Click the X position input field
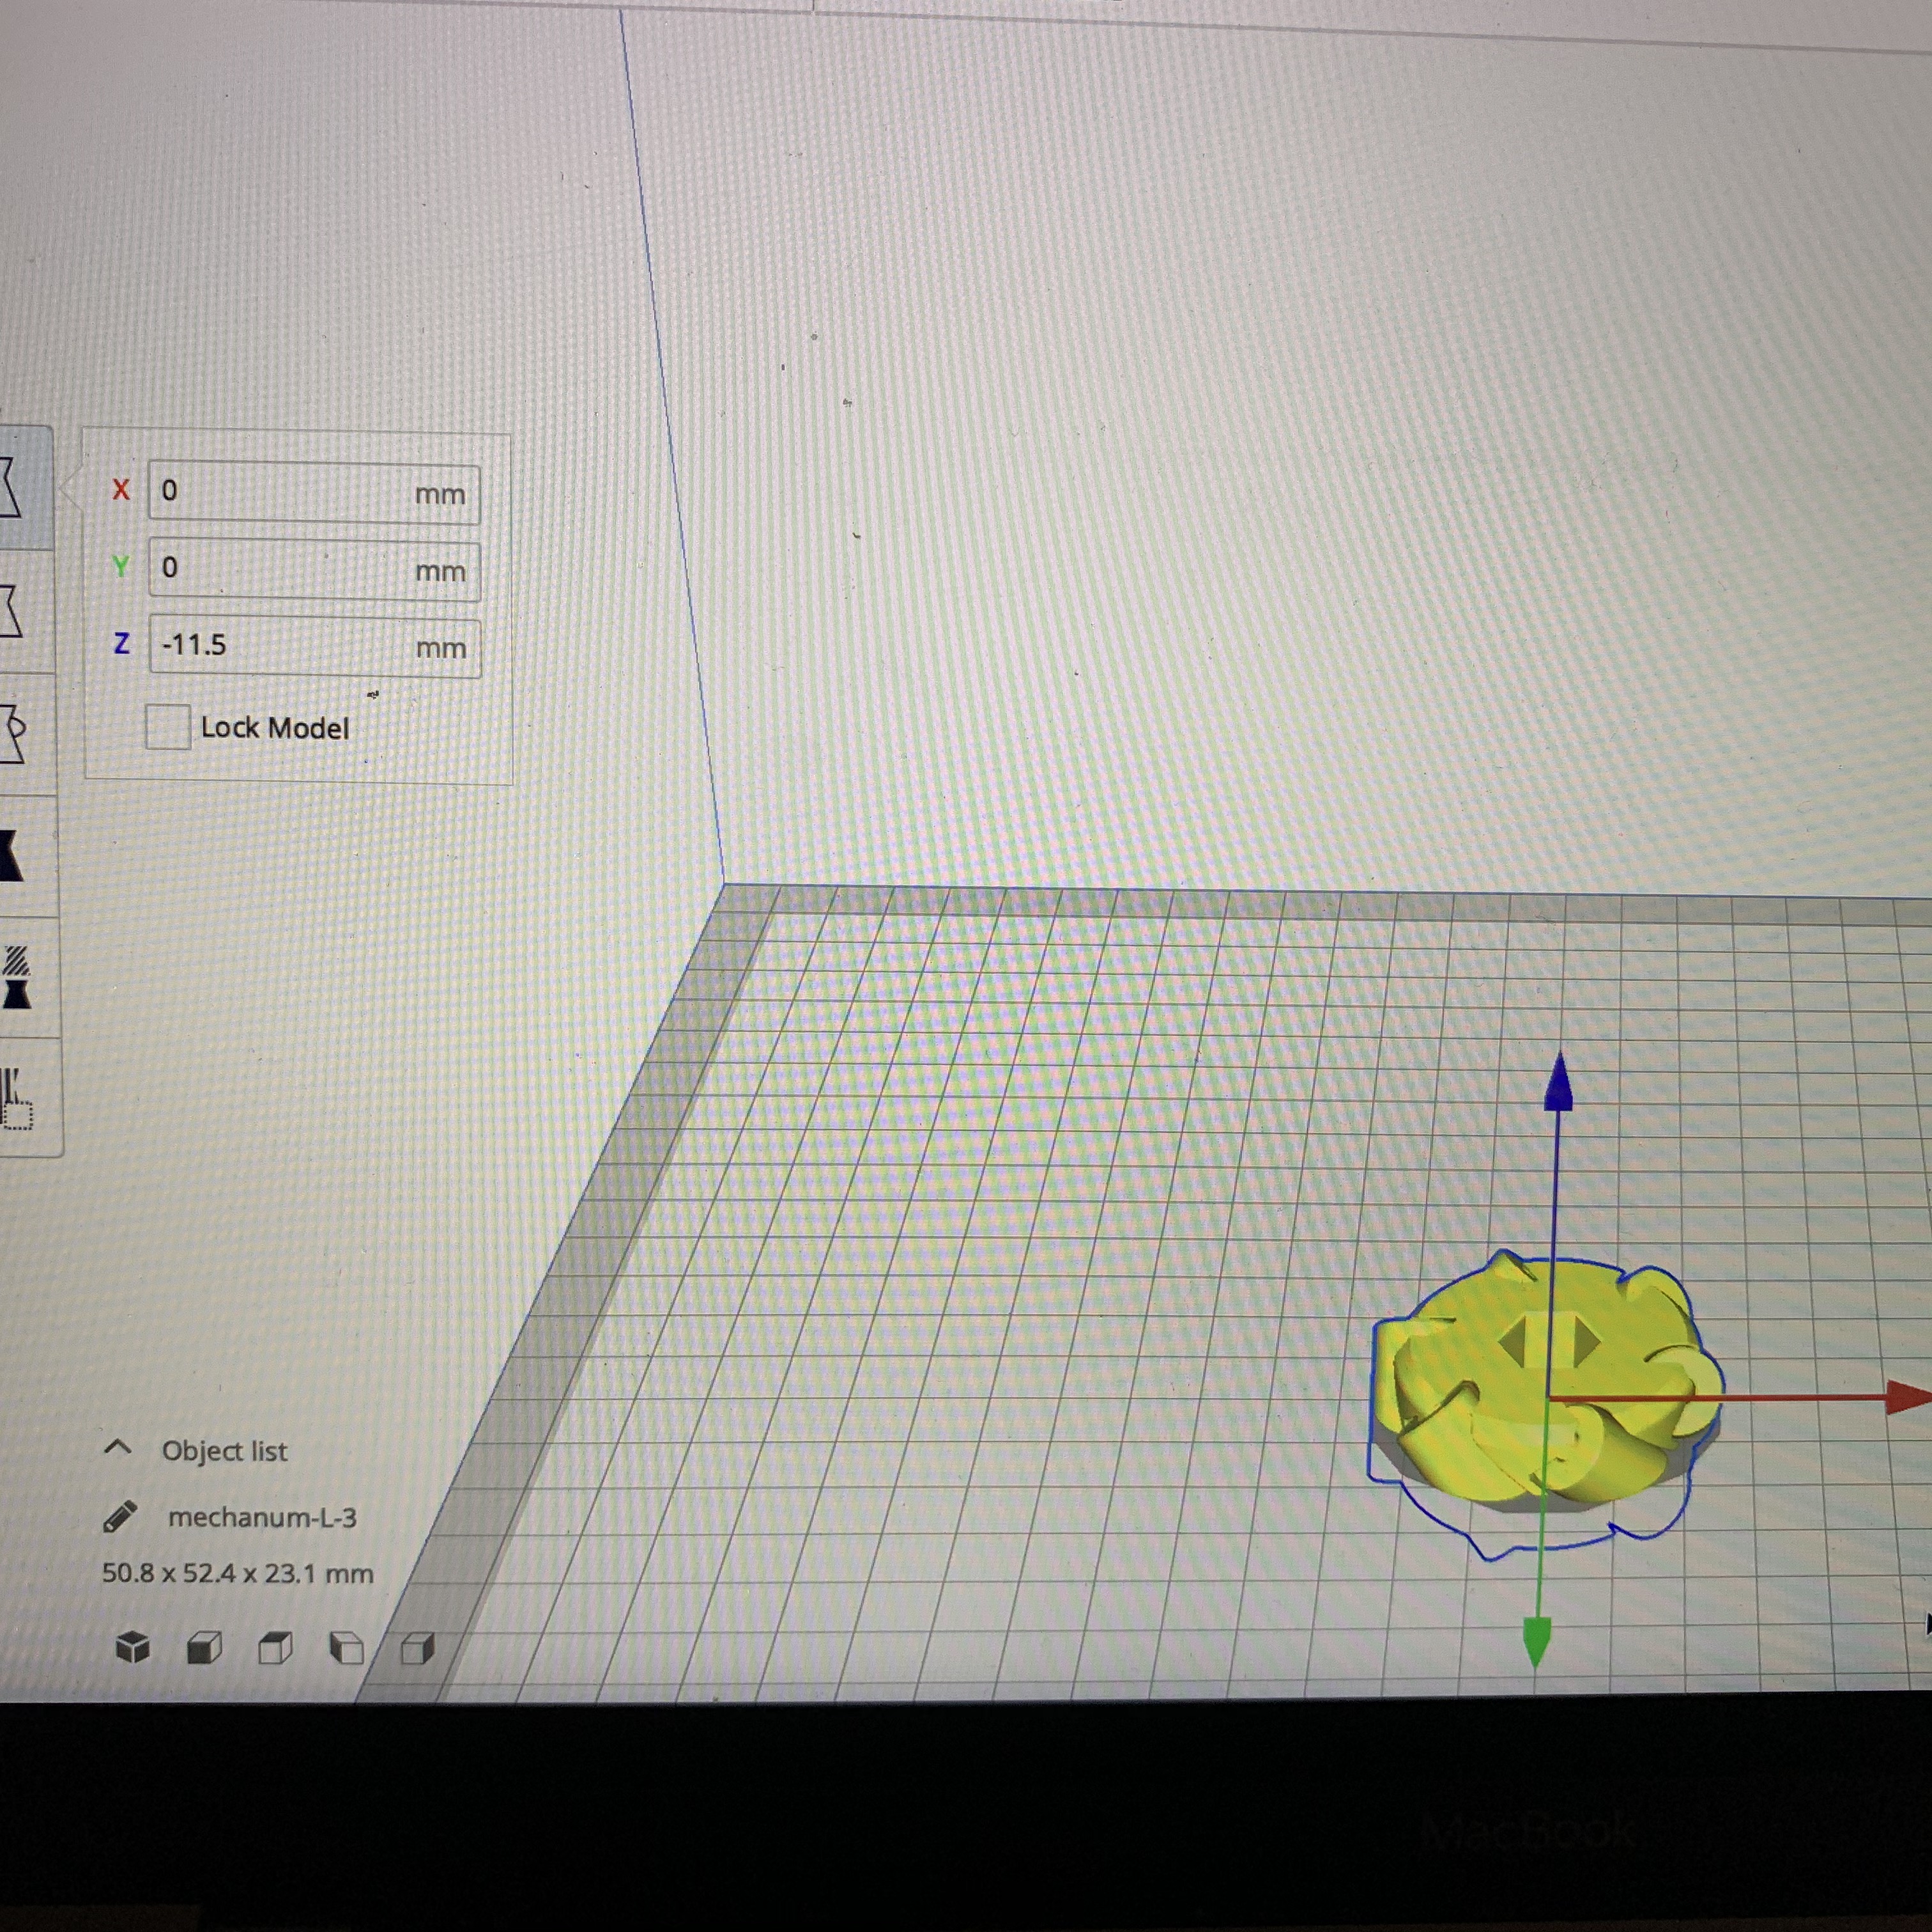The height and width of the screenshot is (1932, 1932). 314,492
